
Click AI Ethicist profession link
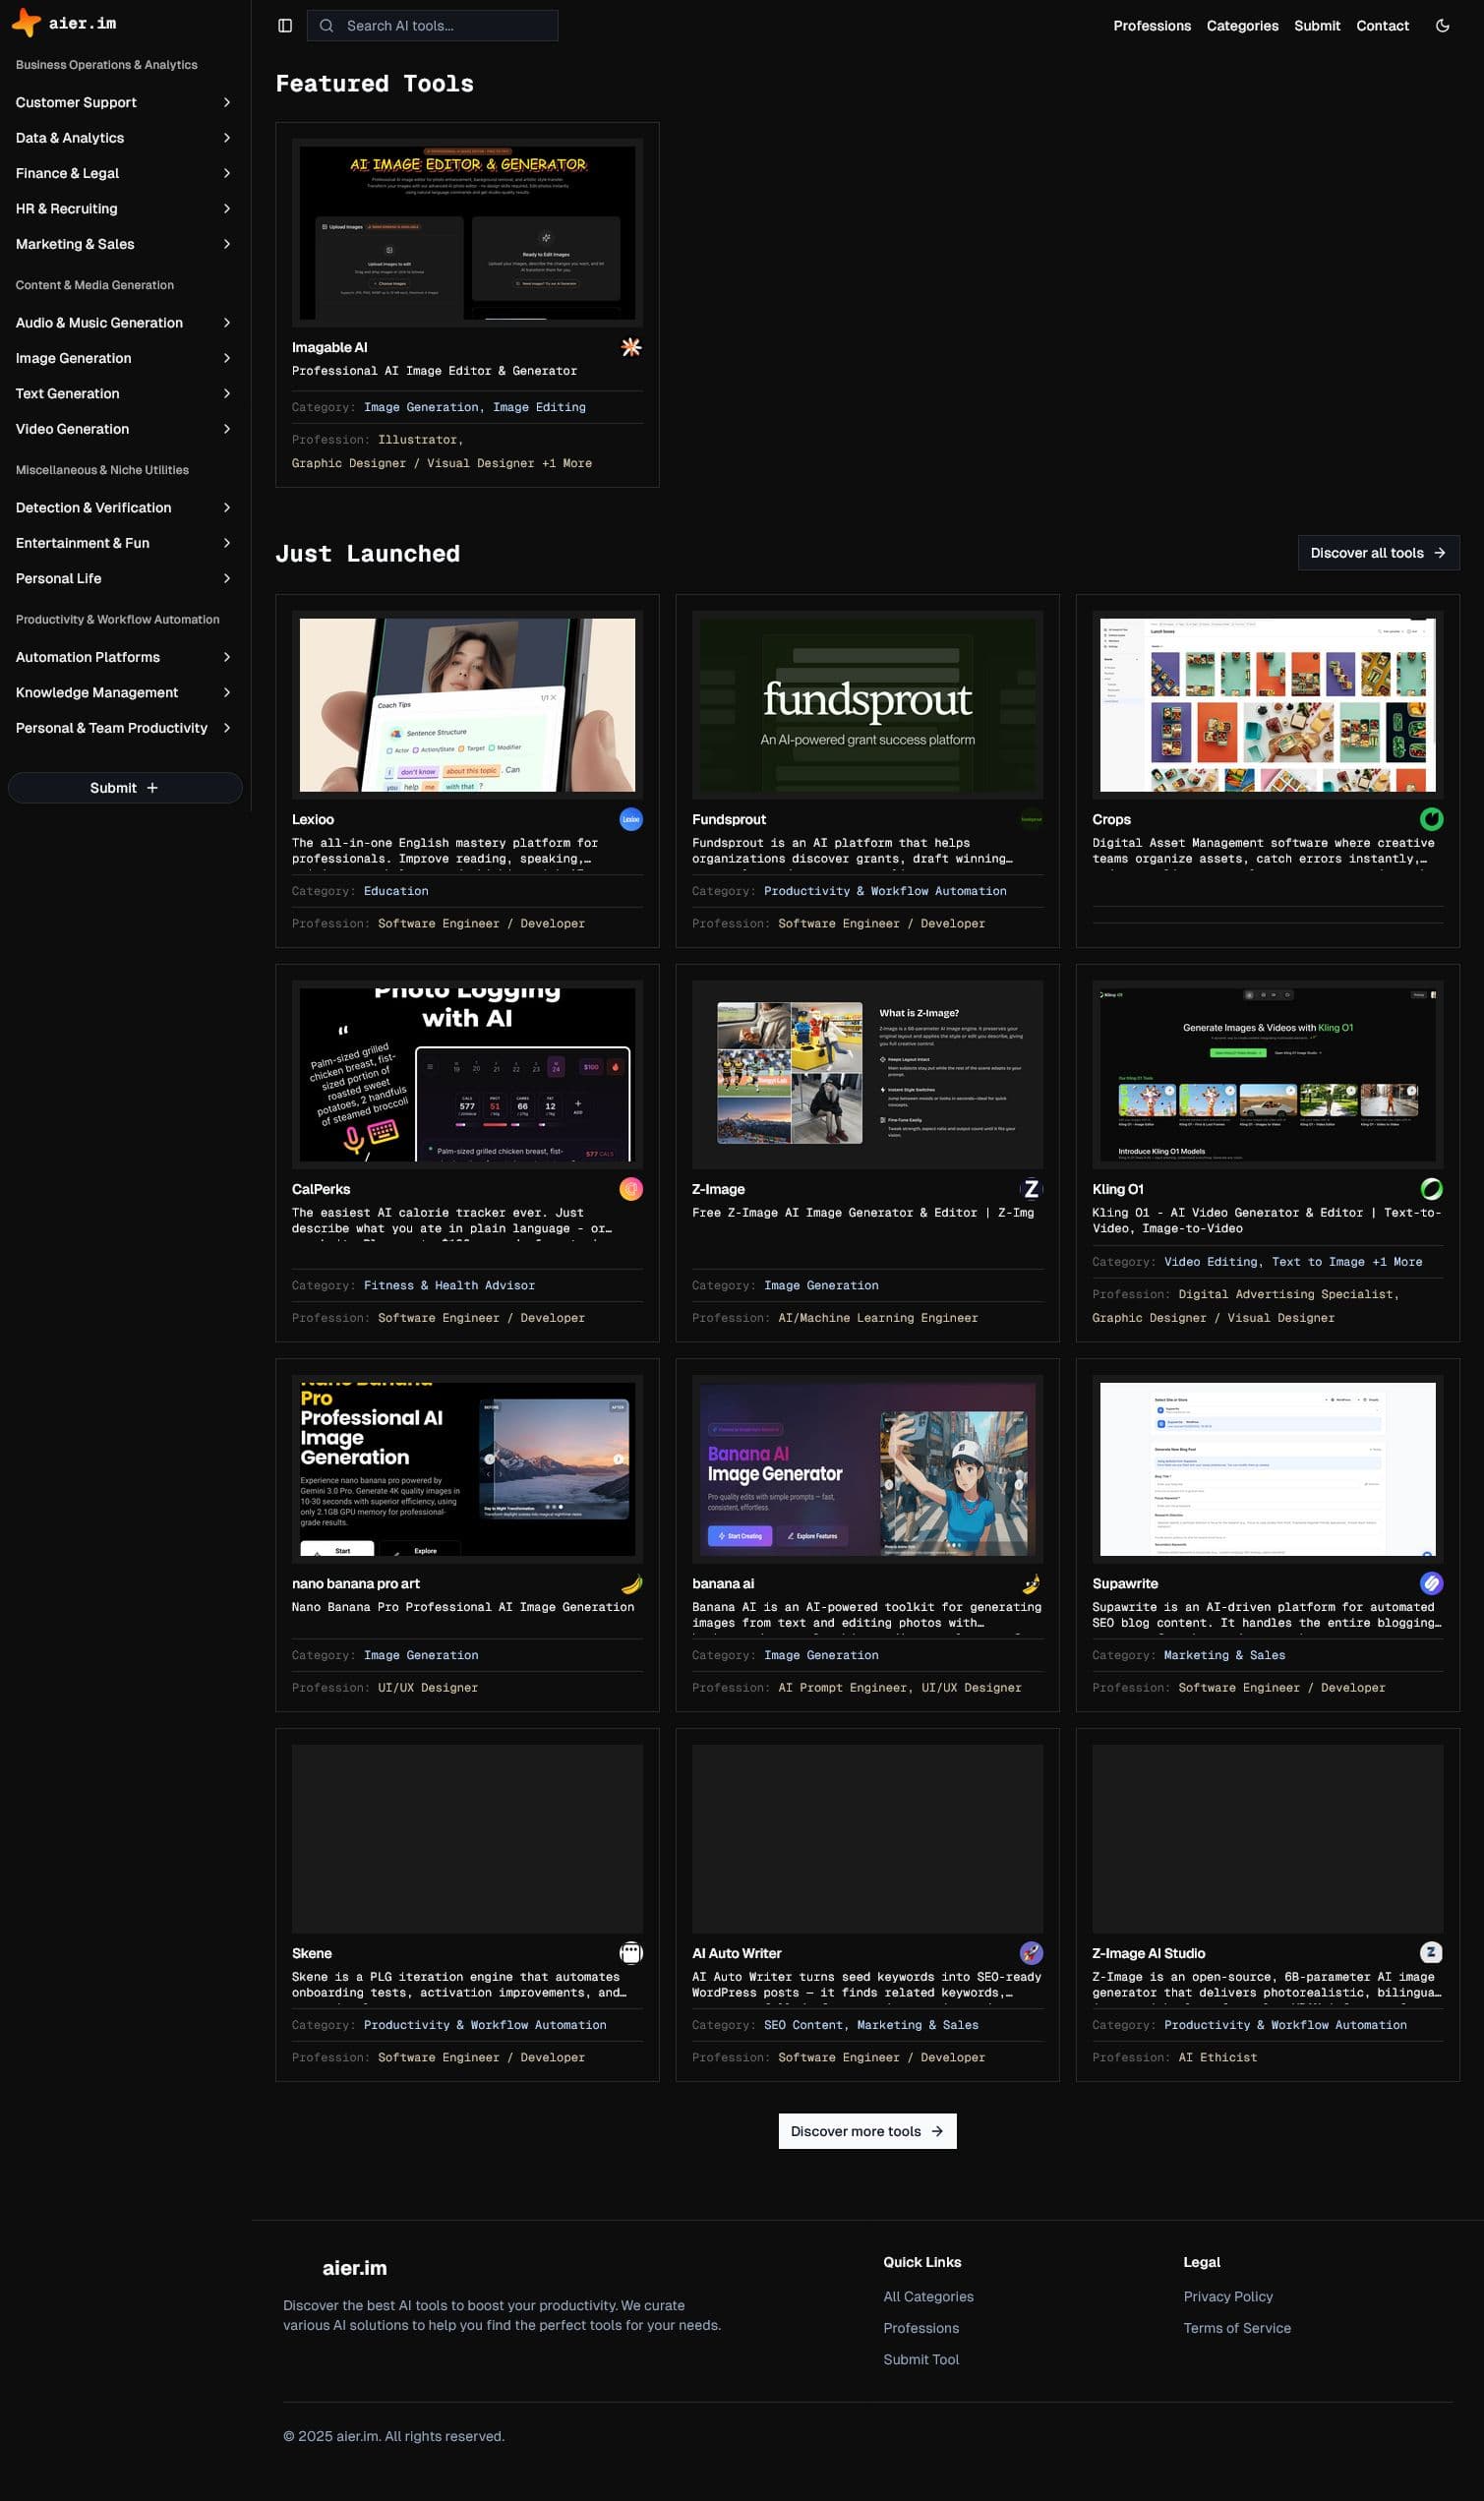pos(1217,2058)
